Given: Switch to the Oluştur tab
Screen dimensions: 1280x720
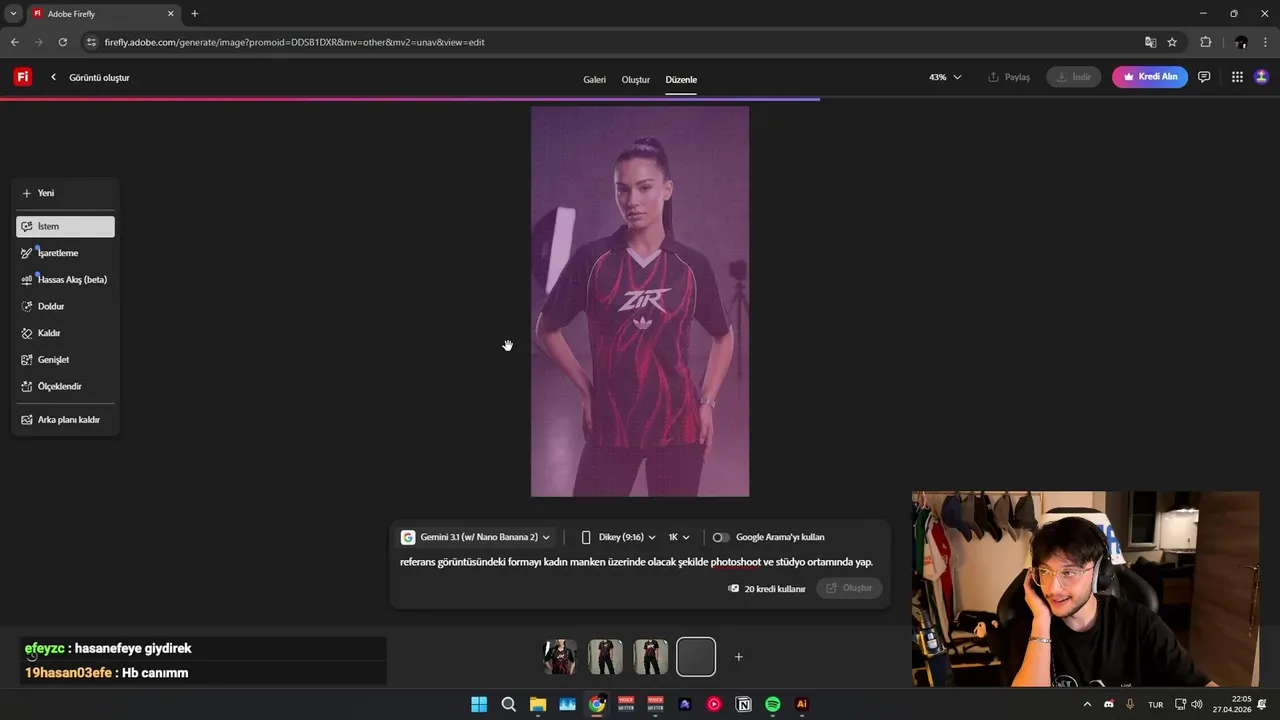Looking at the screenshot, I should (635, 79).
